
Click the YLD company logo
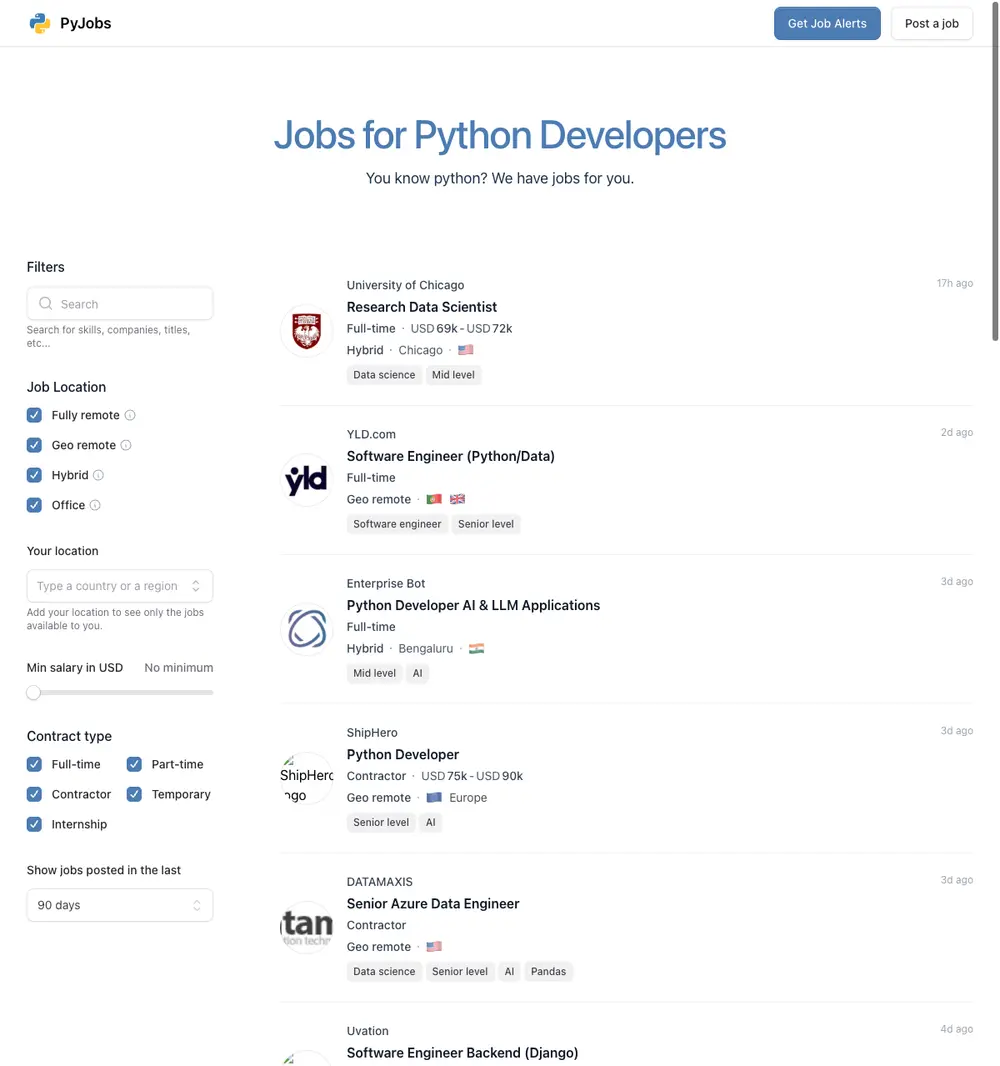coord(307,479)
